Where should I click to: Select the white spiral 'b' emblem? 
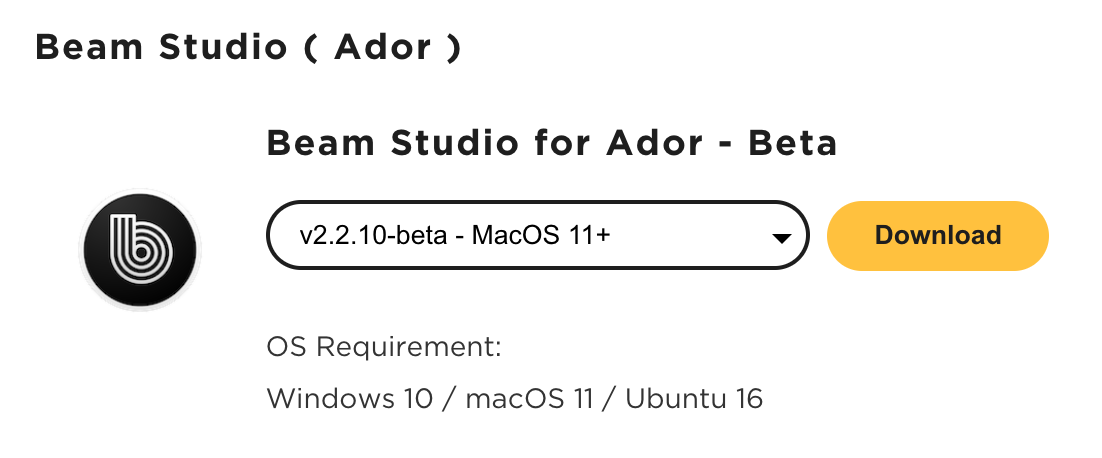pyautogui.click(x=140, y=249)
